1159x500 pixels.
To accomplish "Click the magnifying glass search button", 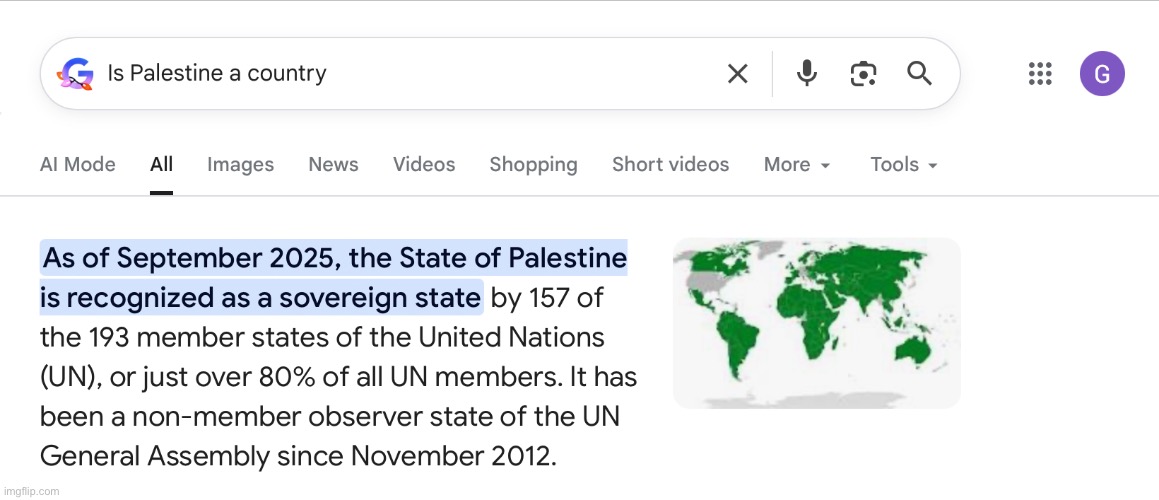I will [x=919, y=73].
